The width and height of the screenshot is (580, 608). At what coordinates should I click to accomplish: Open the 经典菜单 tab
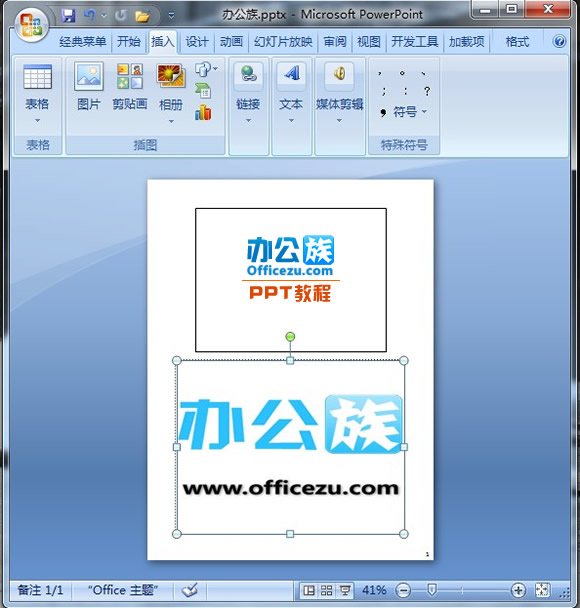coord(83,41)
